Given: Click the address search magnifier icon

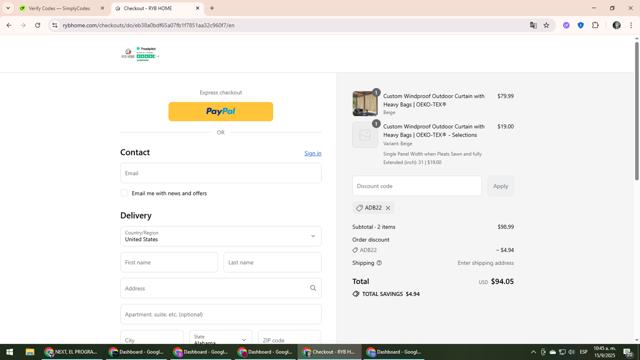Looking at the screenshot, I should 313,288.
